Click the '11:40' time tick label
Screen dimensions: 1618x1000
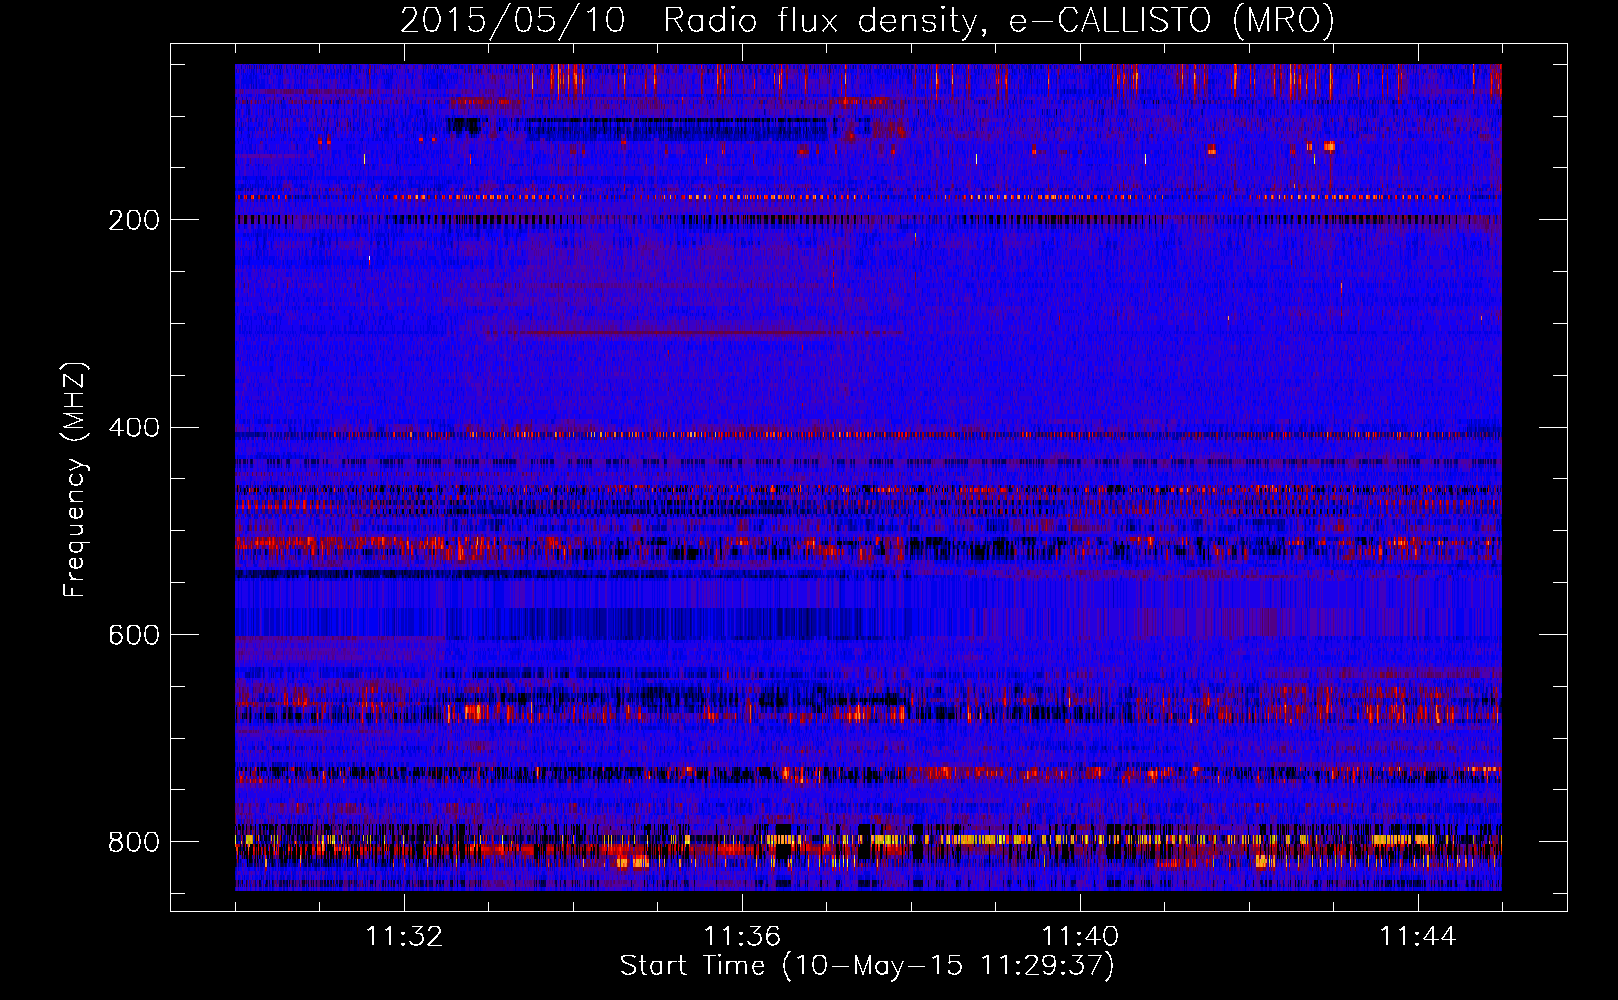(1080, 937)
